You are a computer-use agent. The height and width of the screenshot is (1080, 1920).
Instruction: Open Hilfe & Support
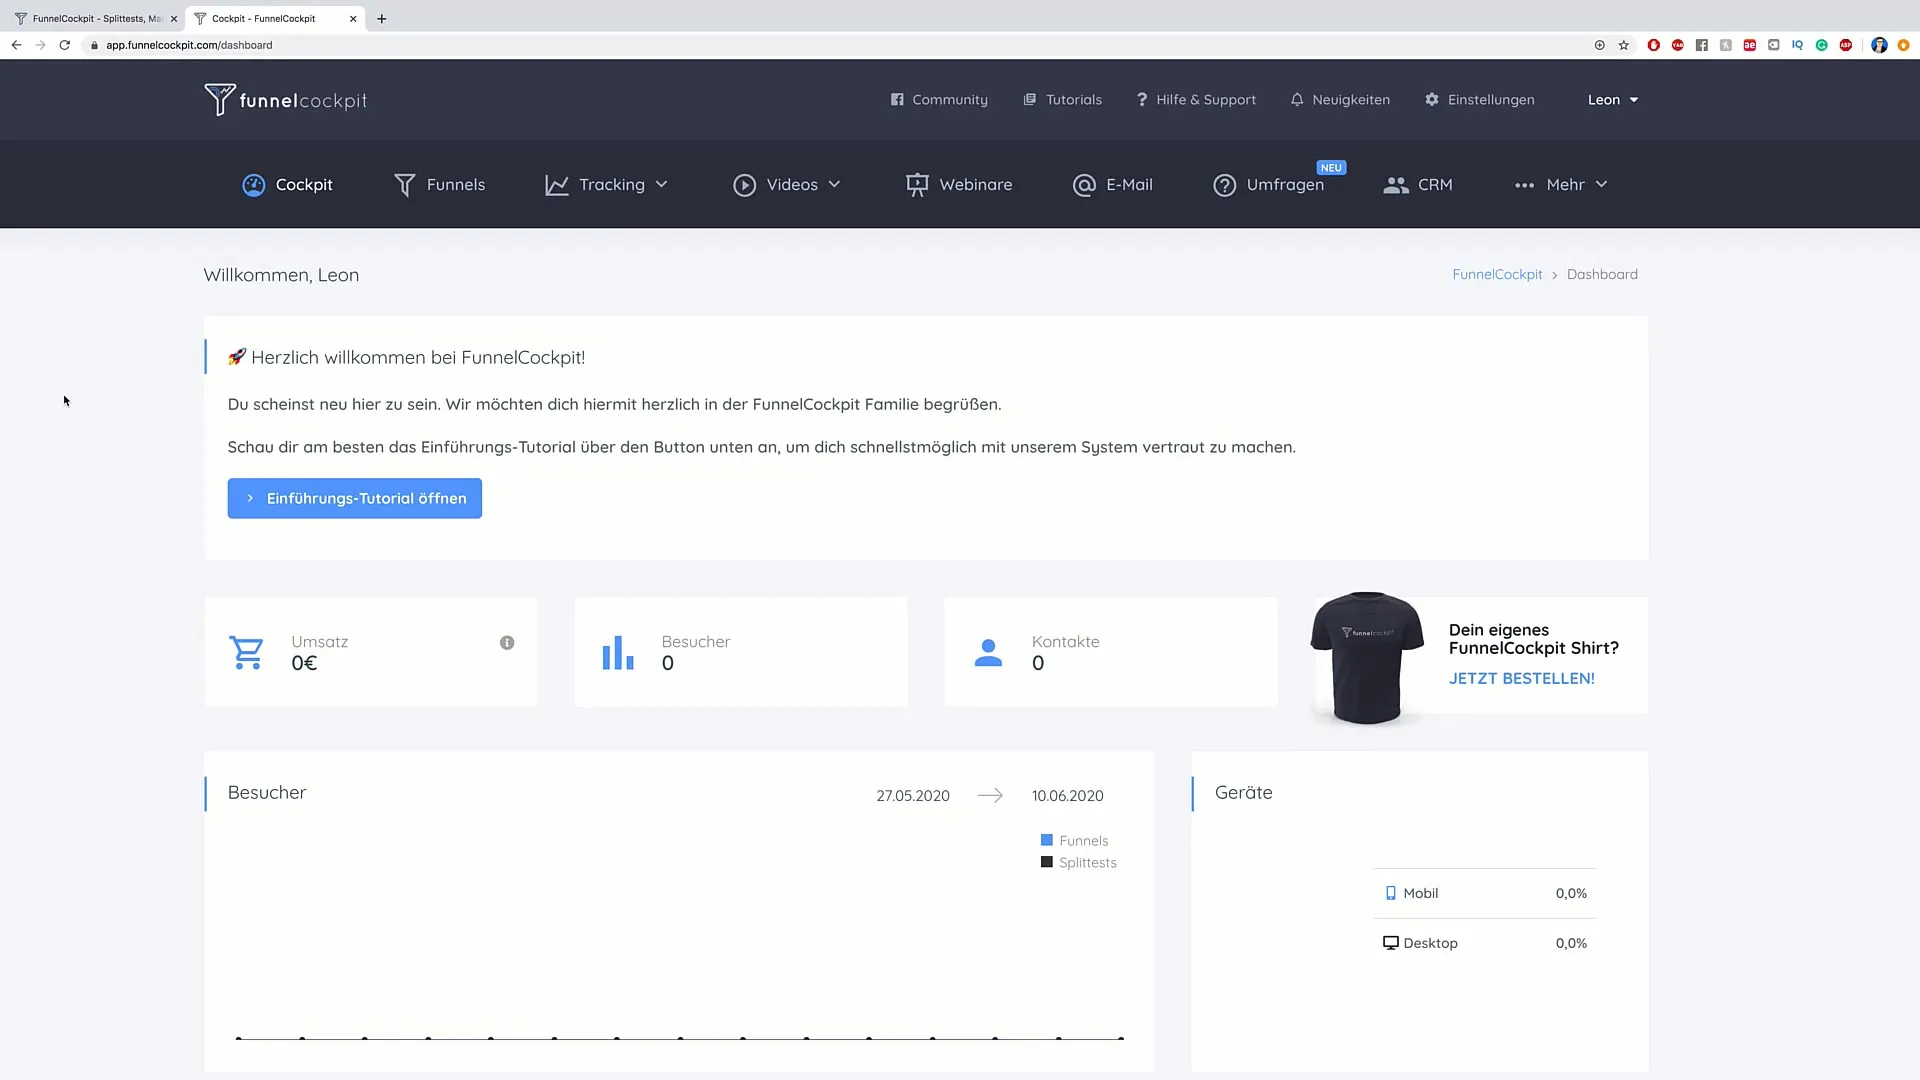[1196, 100]
